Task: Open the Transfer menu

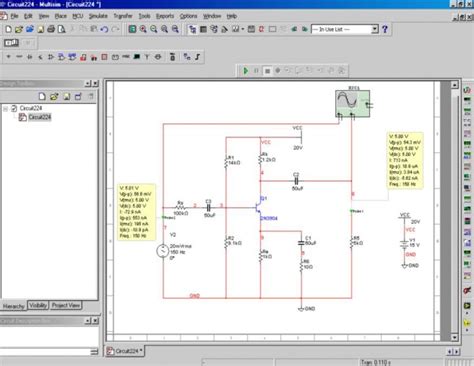Action: [123, 16]
